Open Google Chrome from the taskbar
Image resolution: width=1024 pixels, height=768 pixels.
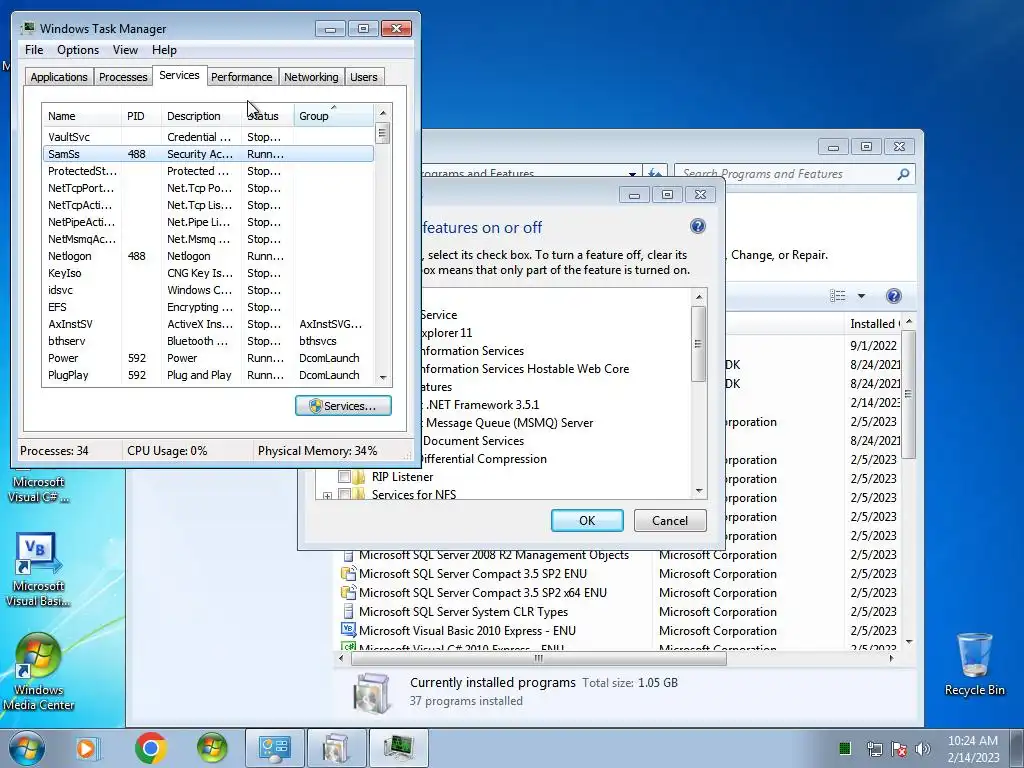pos(151,748)
